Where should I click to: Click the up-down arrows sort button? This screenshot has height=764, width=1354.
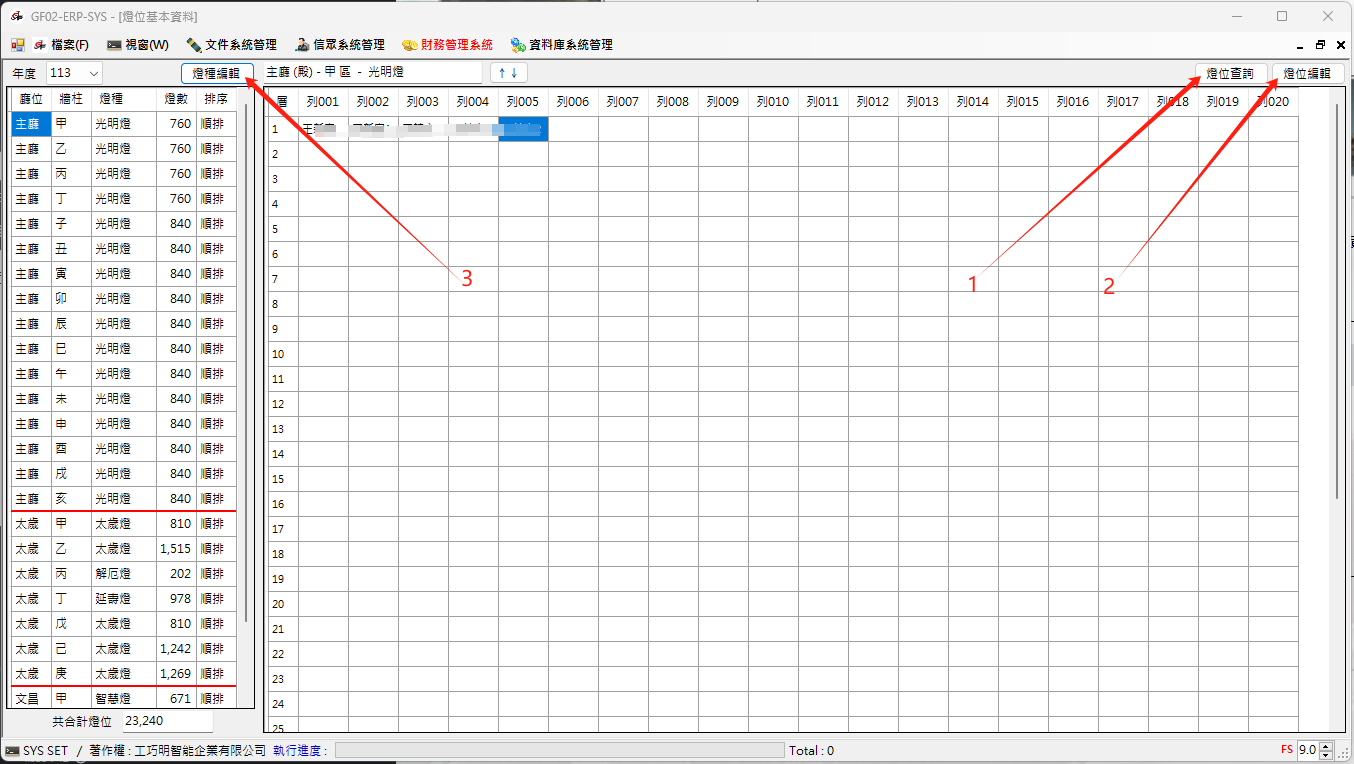508,73
